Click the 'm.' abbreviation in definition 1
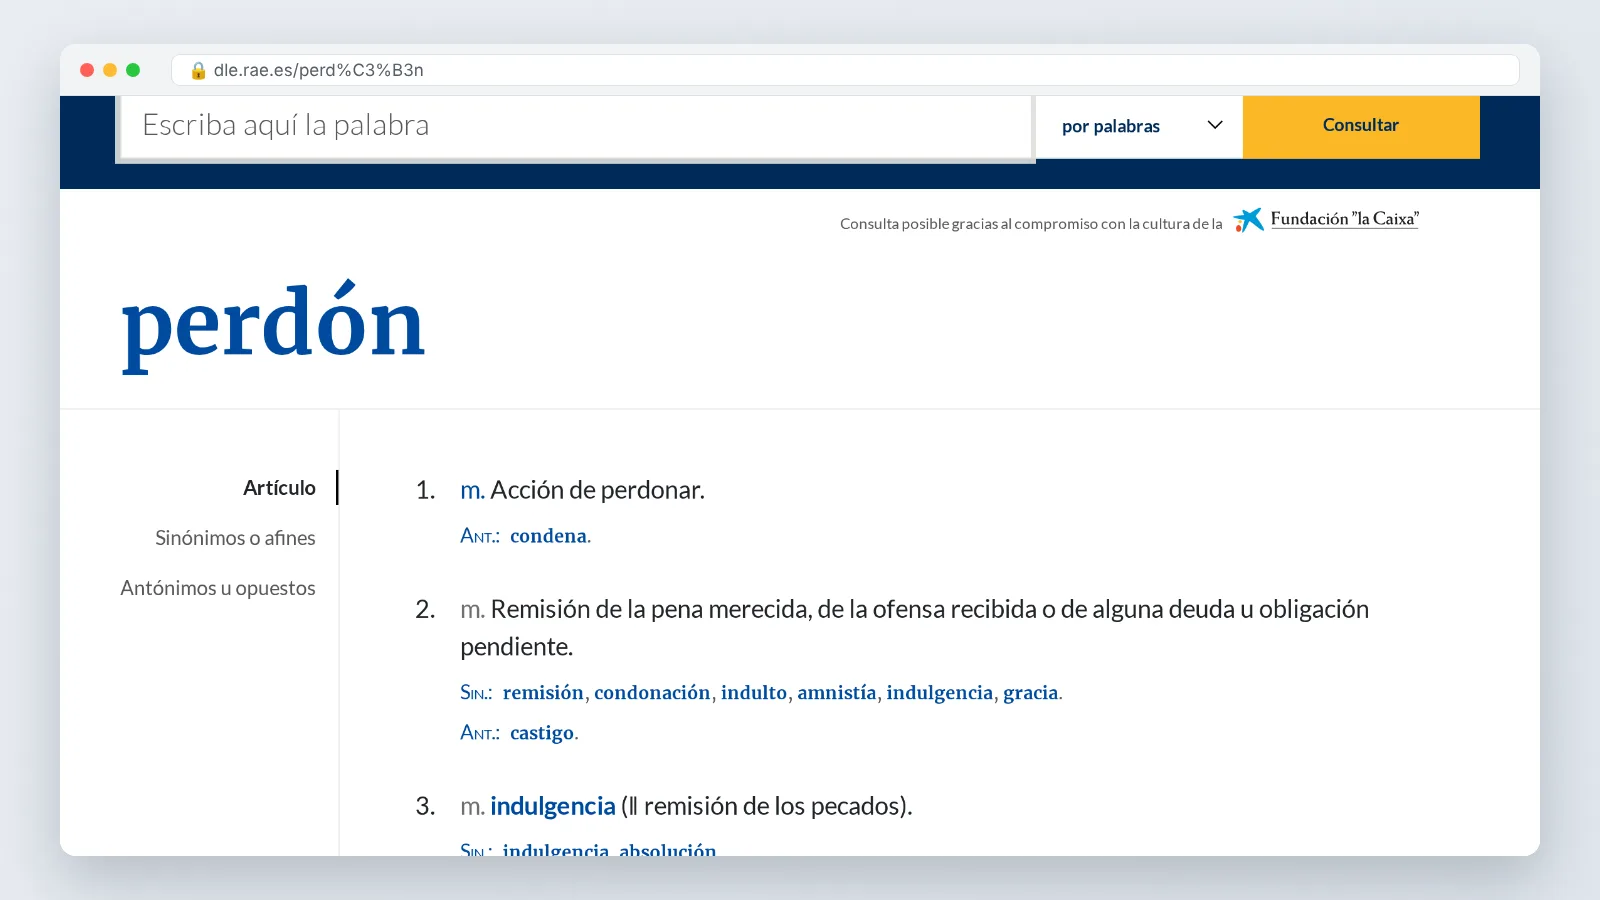 point(472,490)
